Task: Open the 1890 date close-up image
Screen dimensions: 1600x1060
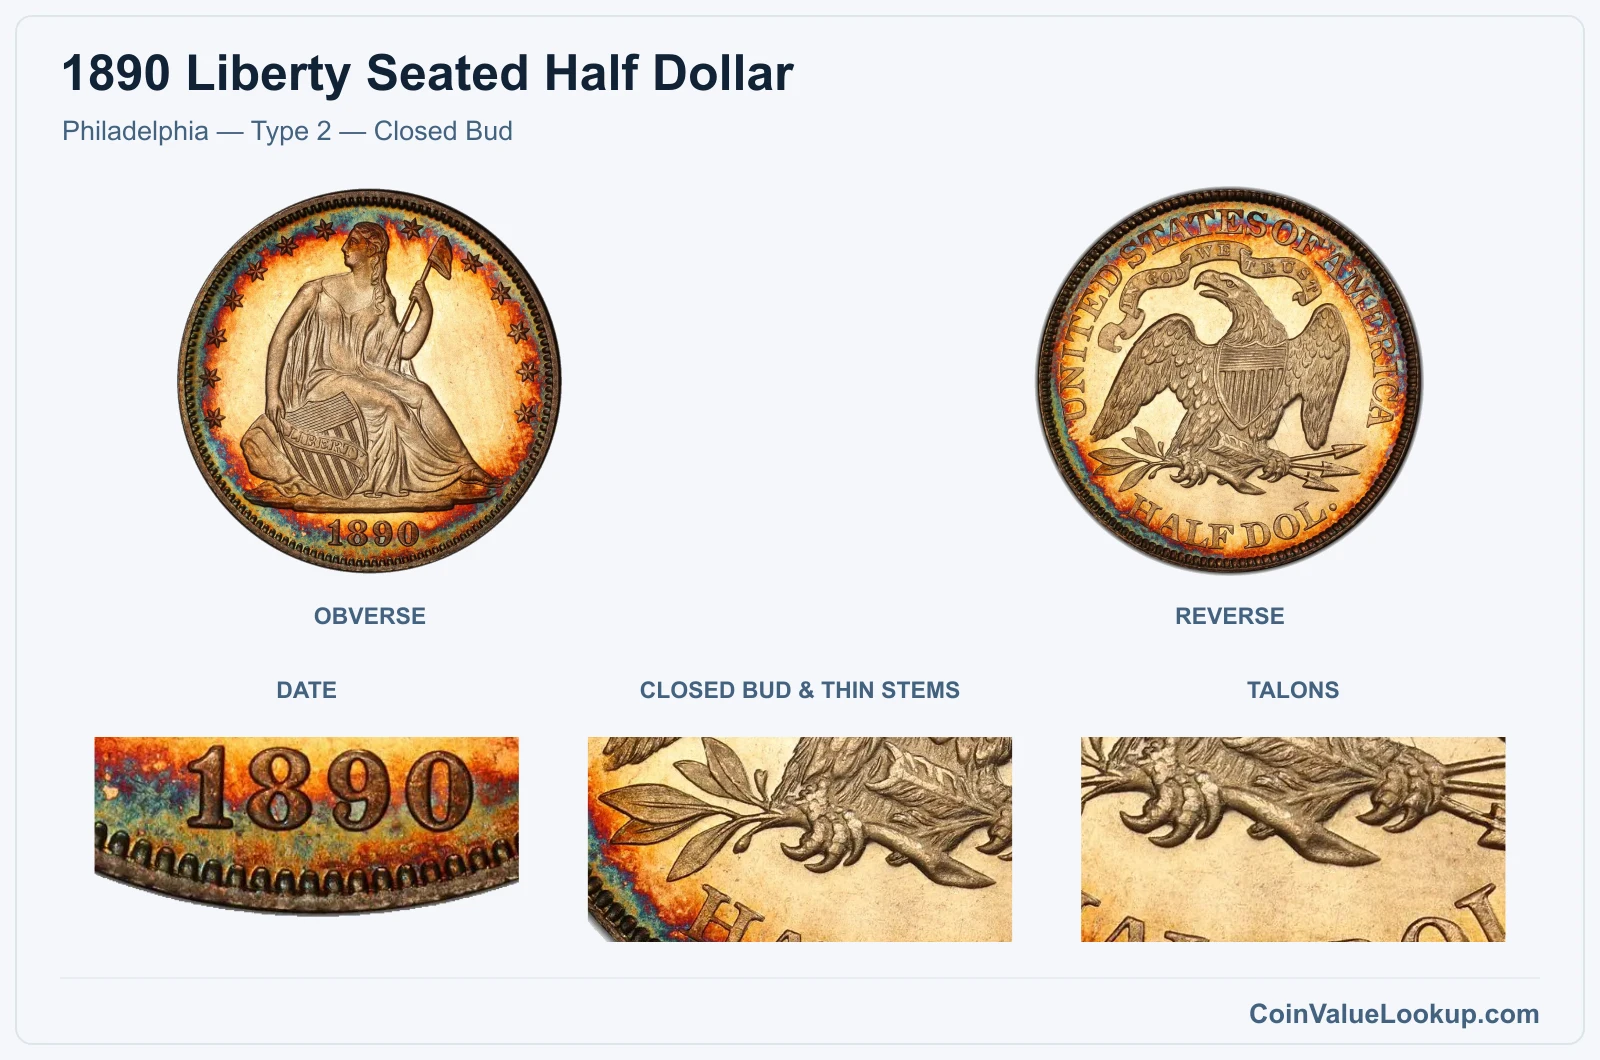Action: click(307, 826)
